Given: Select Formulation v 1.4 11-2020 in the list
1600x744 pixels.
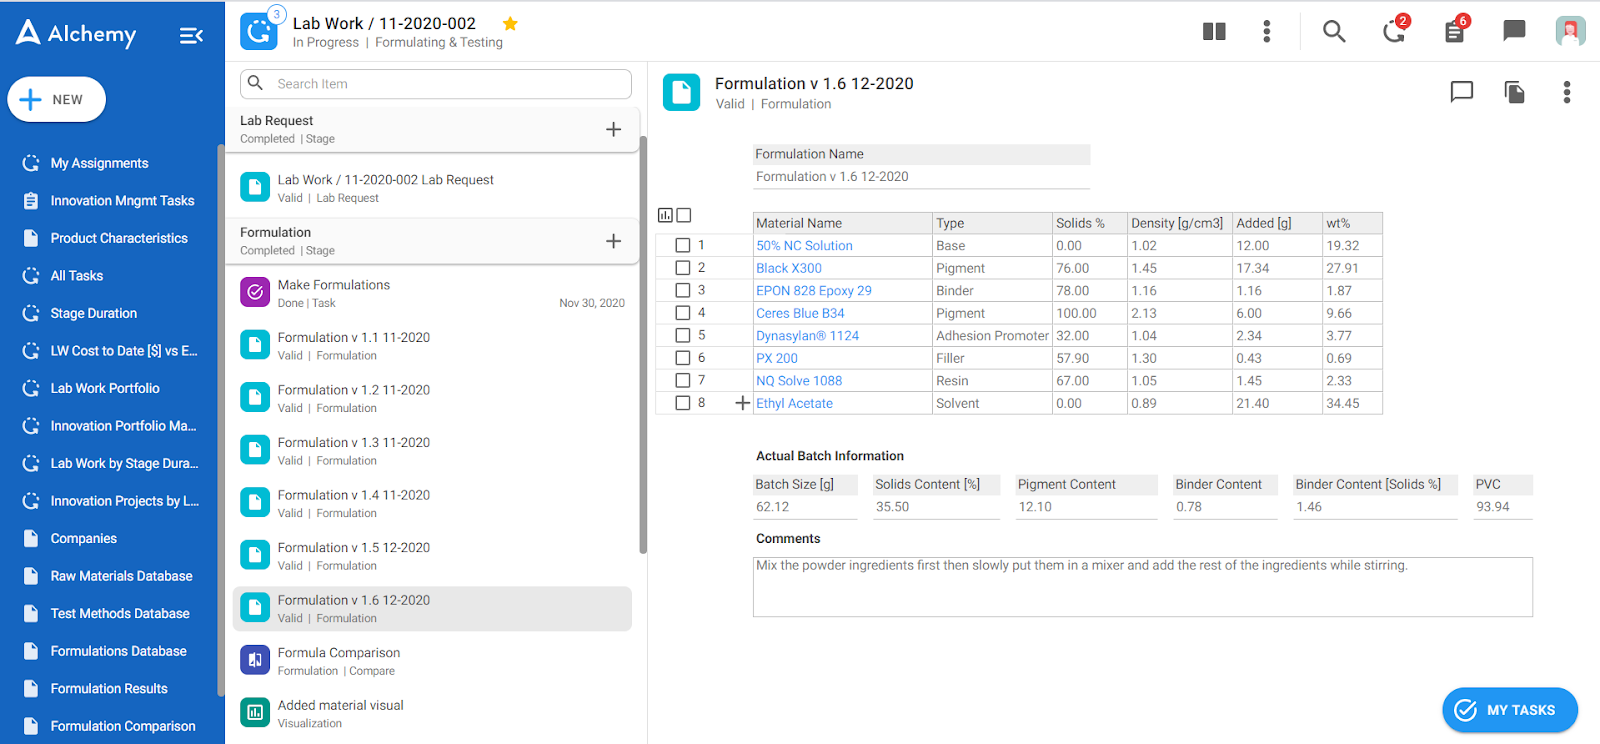Looking at the screenshot, I should pos(432,503).
